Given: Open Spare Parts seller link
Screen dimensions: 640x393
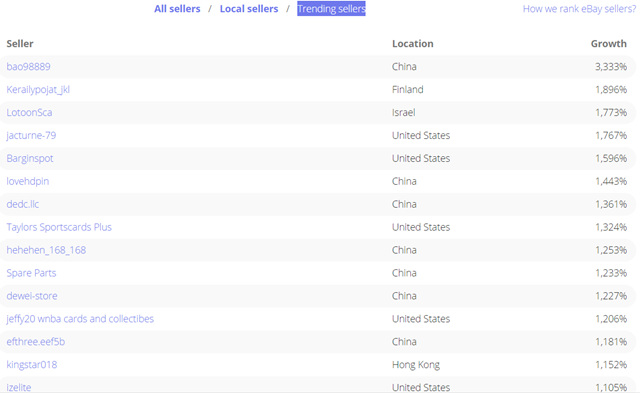Looking at the screenshot, I should [x=31, y=273].
